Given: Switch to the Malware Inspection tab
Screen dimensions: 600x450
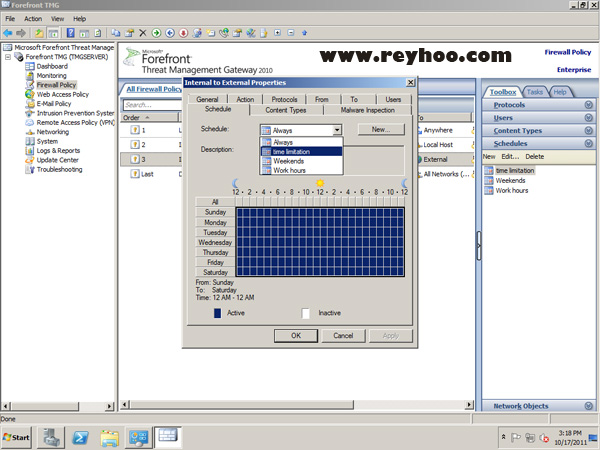Looking at the screenshot, I should (368, 110).
